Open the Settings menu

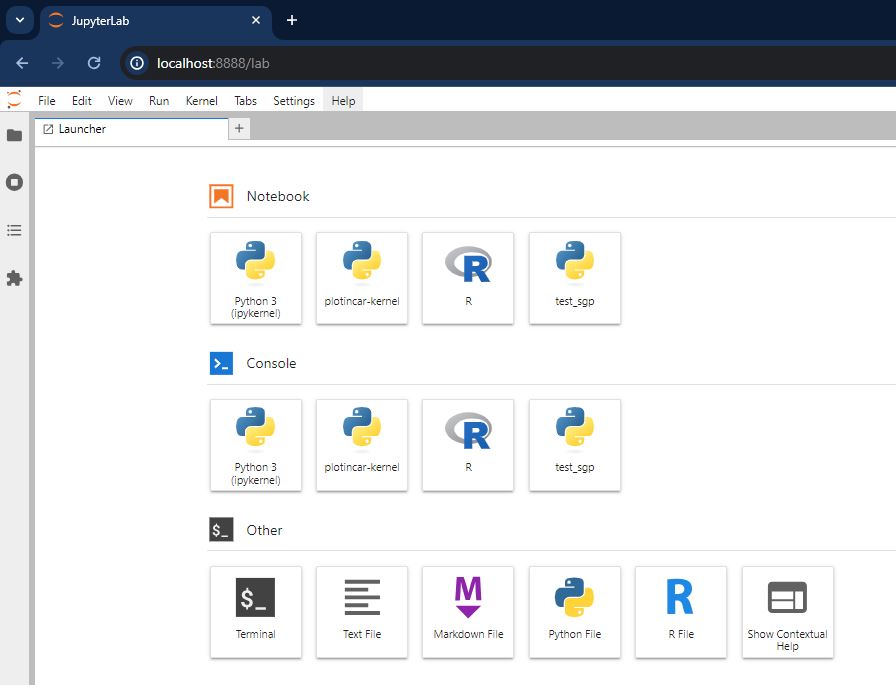pos(294,101)
